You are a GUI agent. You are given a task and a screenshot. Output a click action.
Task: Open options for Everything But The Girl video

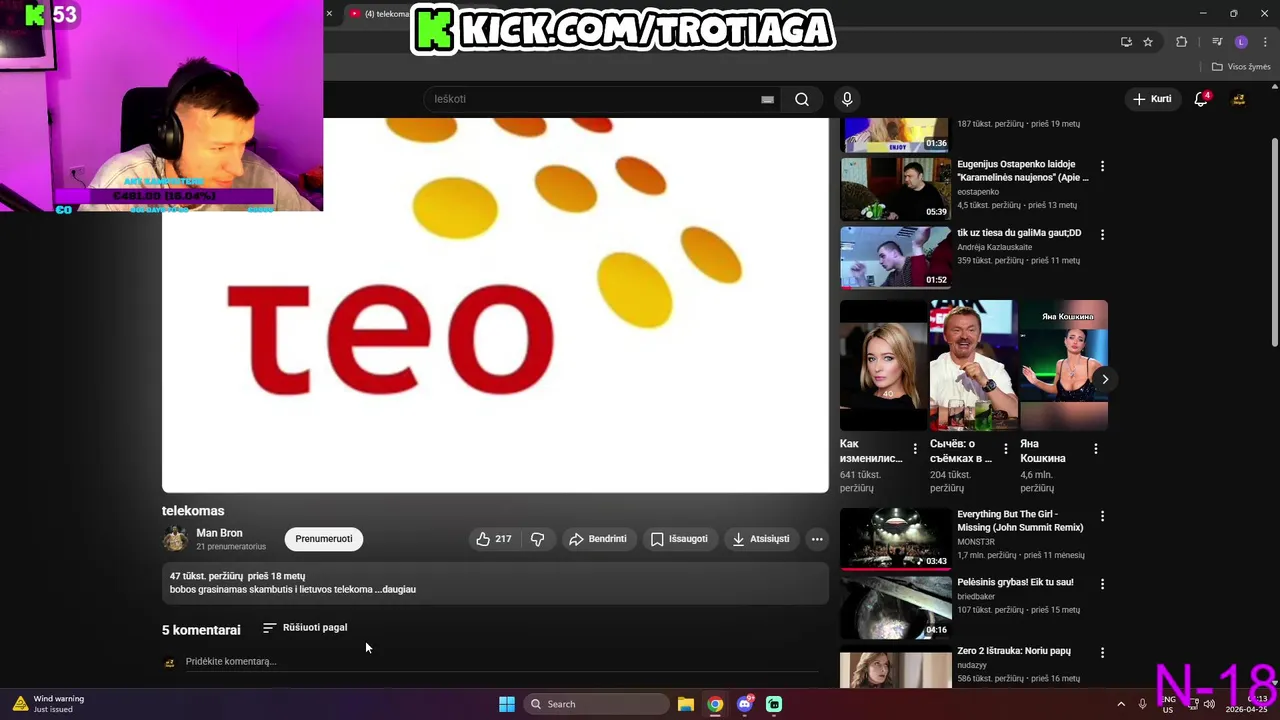pos(1102,516)
